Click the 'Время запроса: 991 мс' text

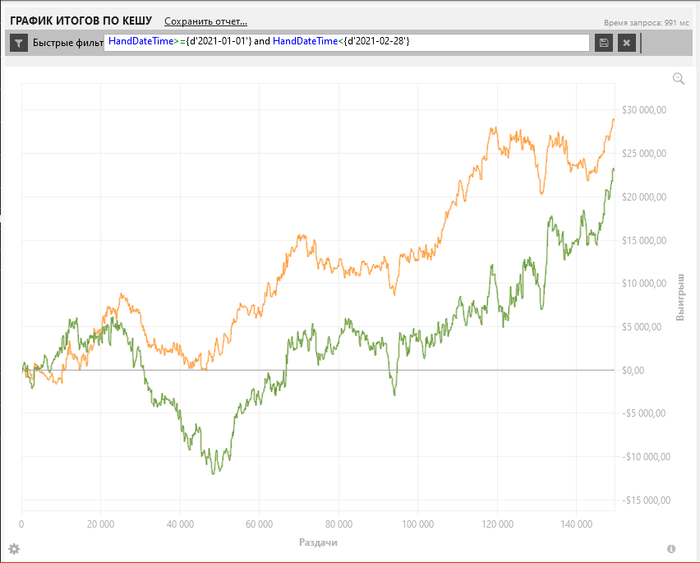(646, 23)
